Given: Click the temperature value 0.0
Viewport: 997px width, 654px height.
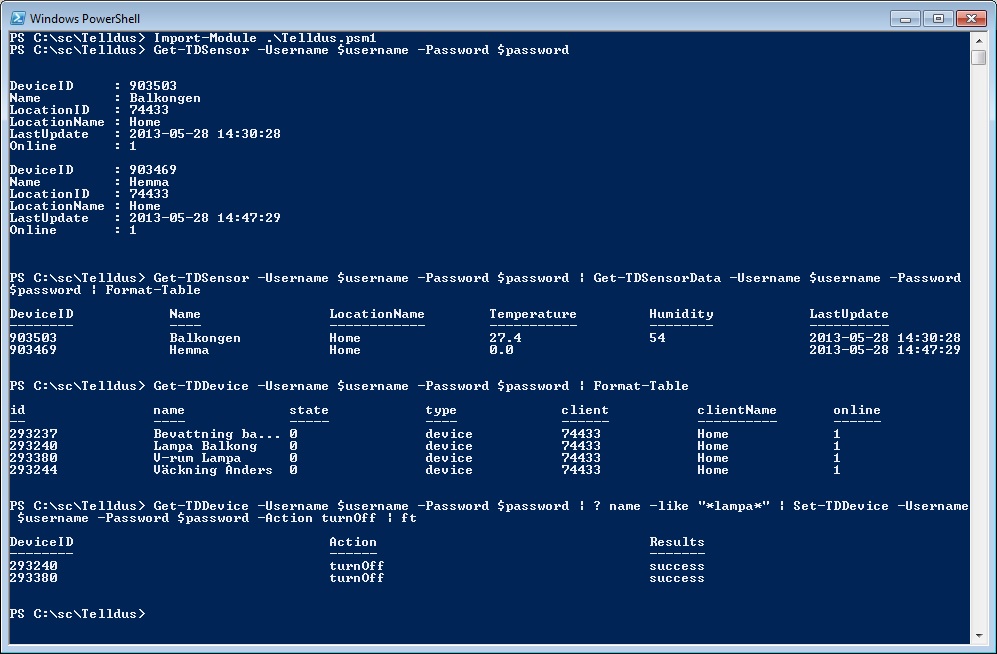Looking at the screenshot, I should [501, 350].
